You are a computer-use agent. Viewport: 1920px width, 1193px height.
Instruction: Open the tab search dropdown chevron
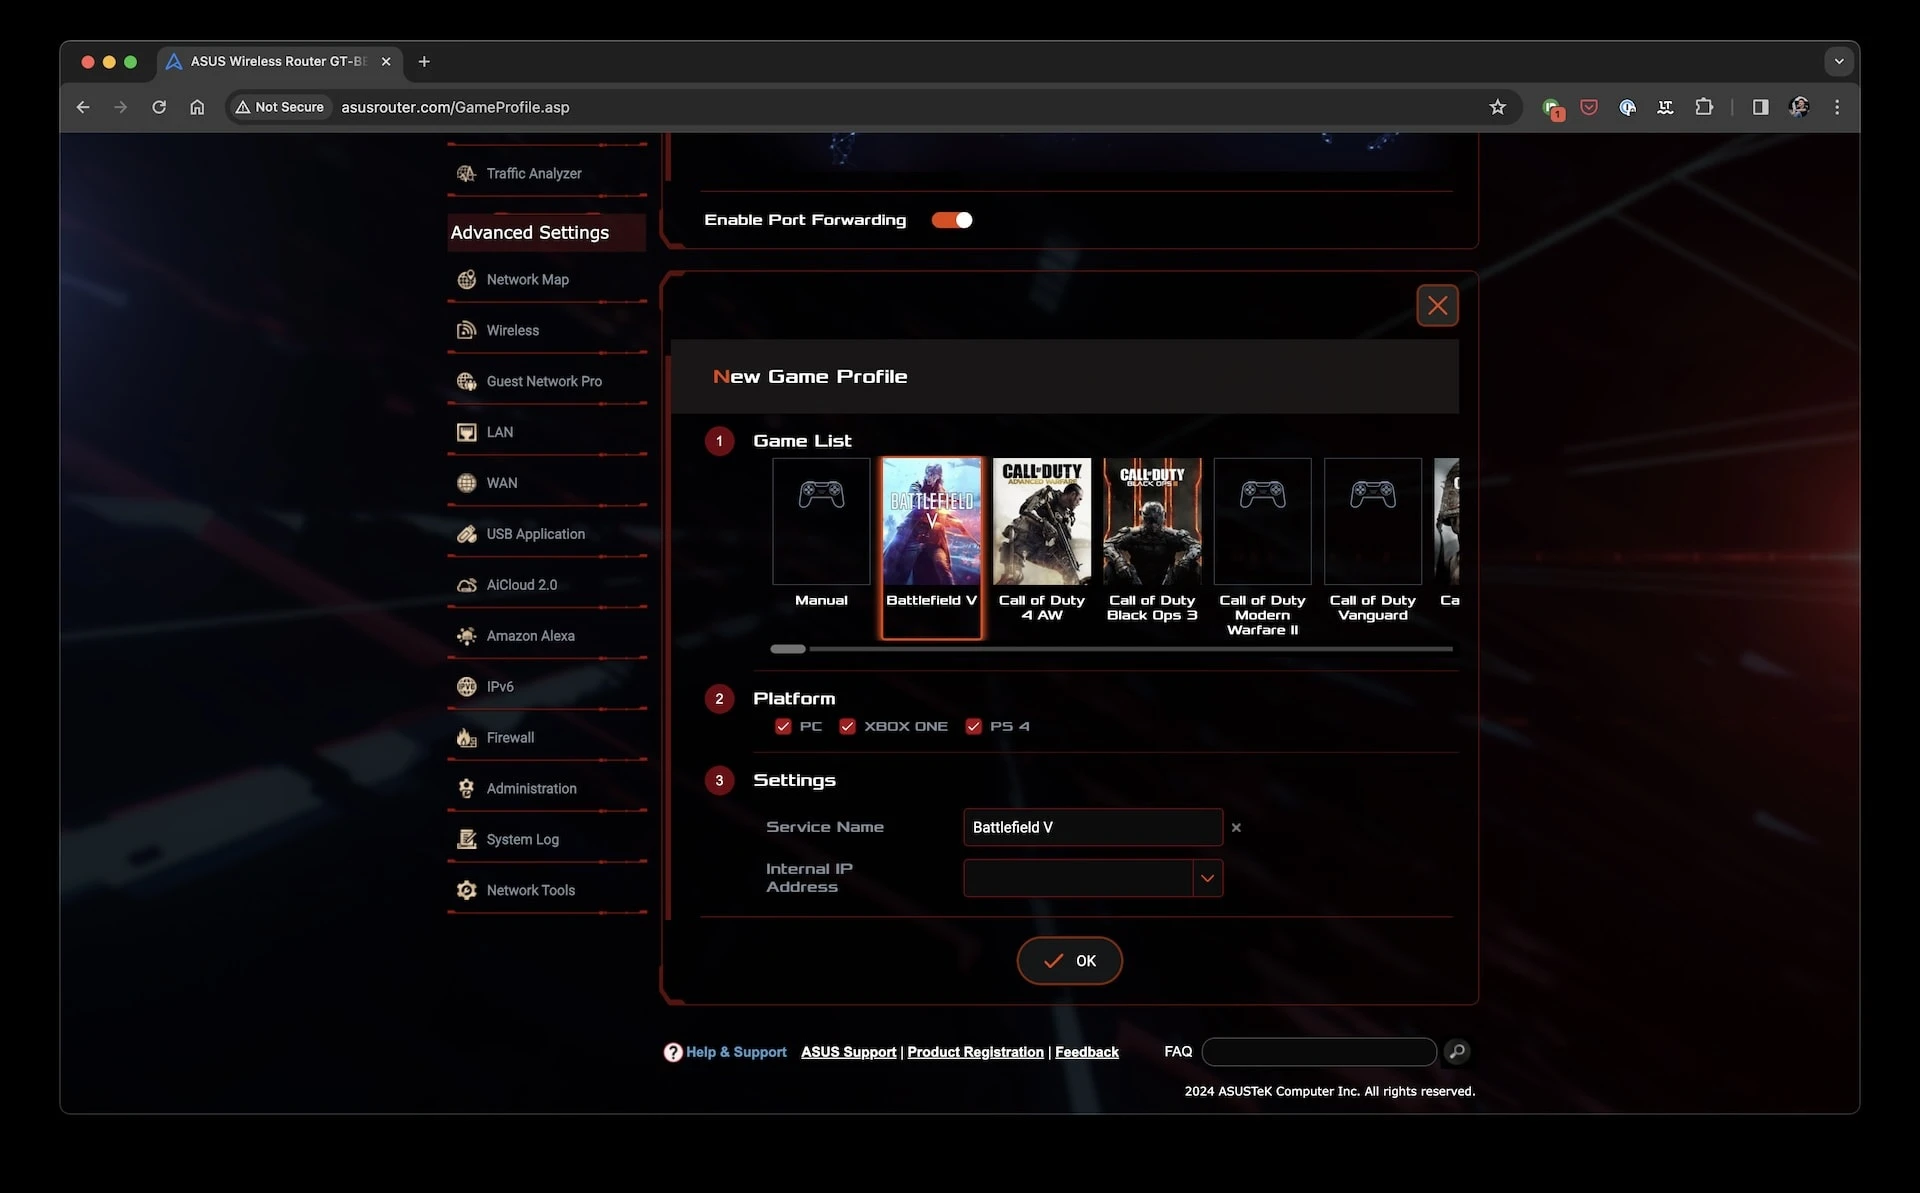1839,62
